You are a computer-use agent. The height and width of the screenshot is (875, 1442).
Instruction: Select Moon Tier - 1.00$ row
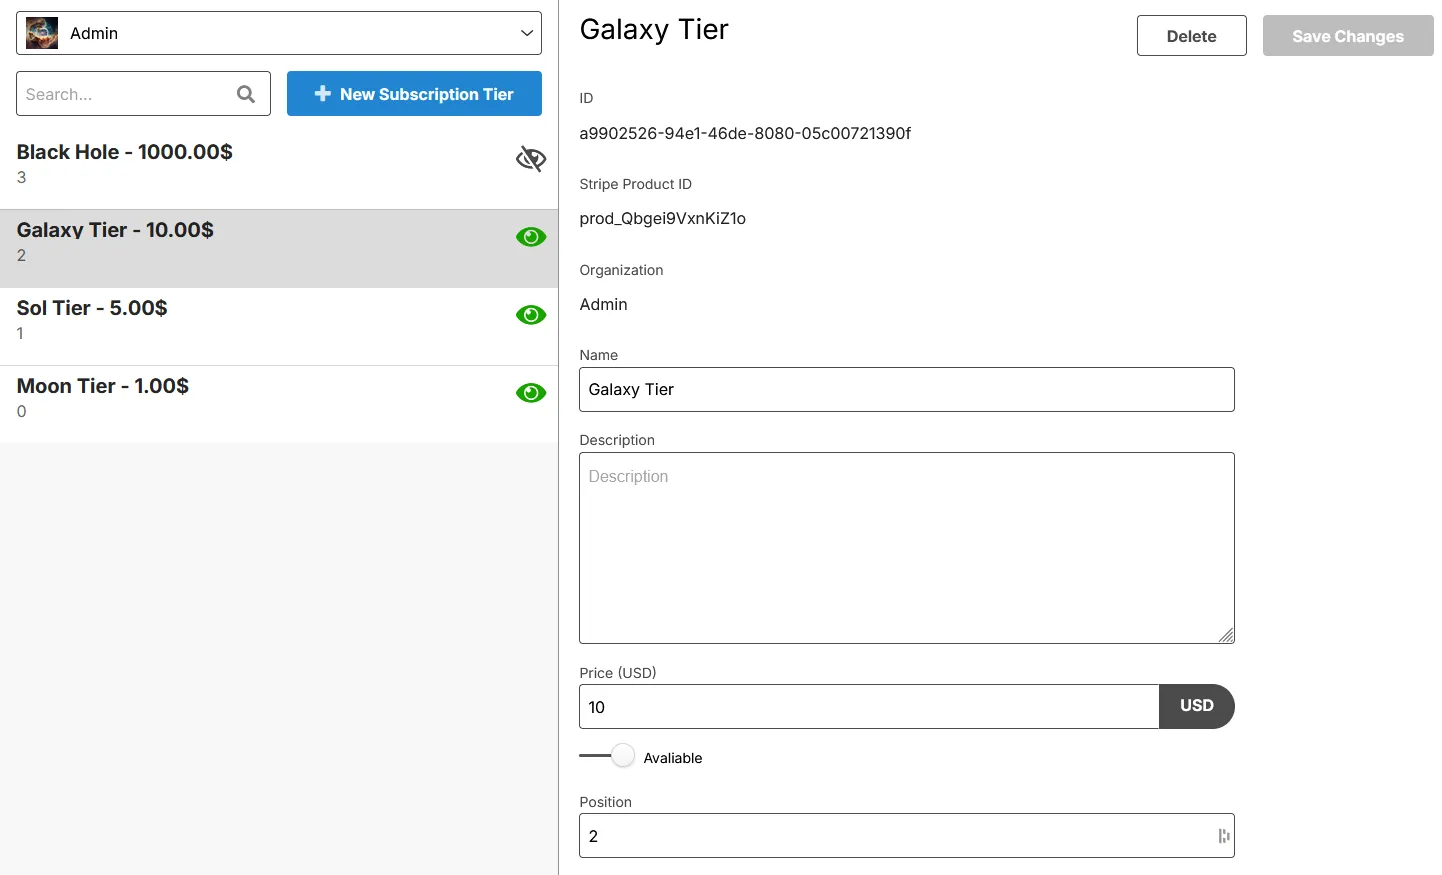279,404
